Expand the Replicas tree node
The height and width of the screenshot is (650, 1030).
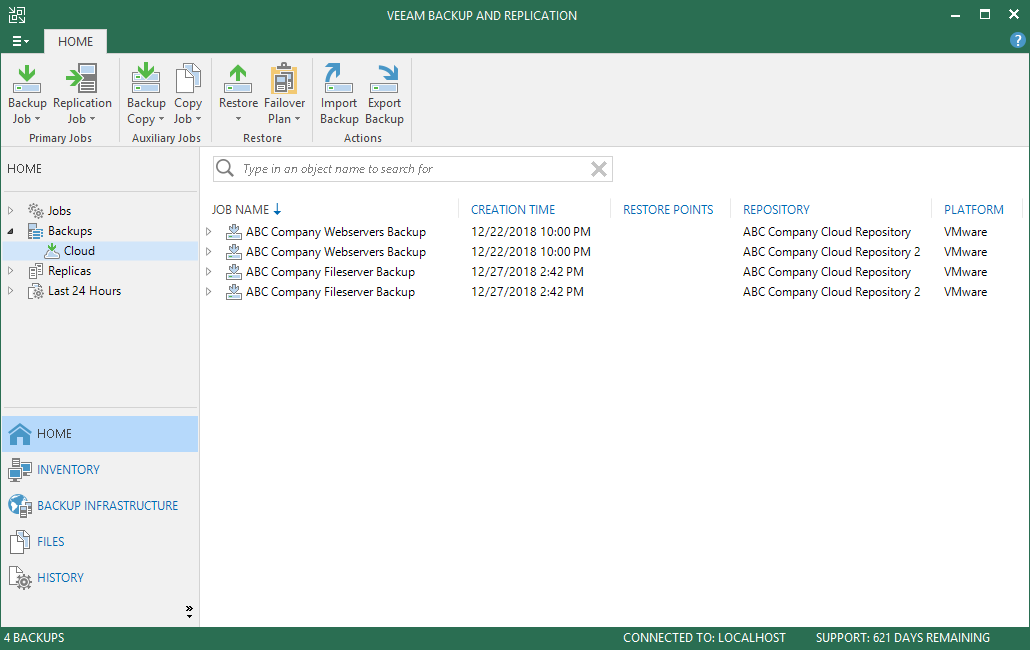coord(11,271)
